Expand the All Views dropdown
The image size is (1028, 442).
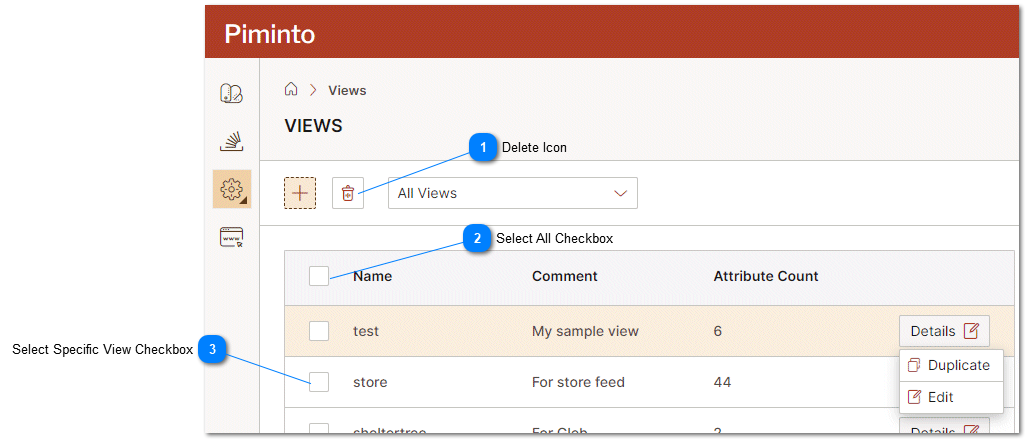[512, 193]
